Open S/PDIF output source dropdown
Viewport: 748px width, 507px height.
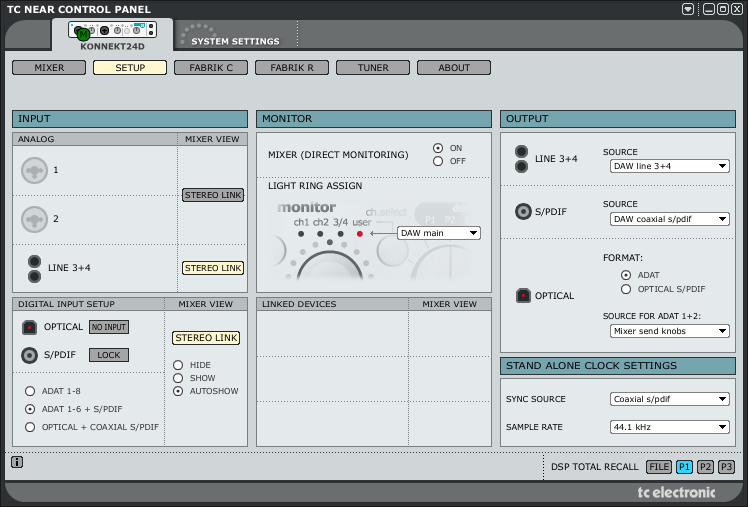(x=669, y=219)
